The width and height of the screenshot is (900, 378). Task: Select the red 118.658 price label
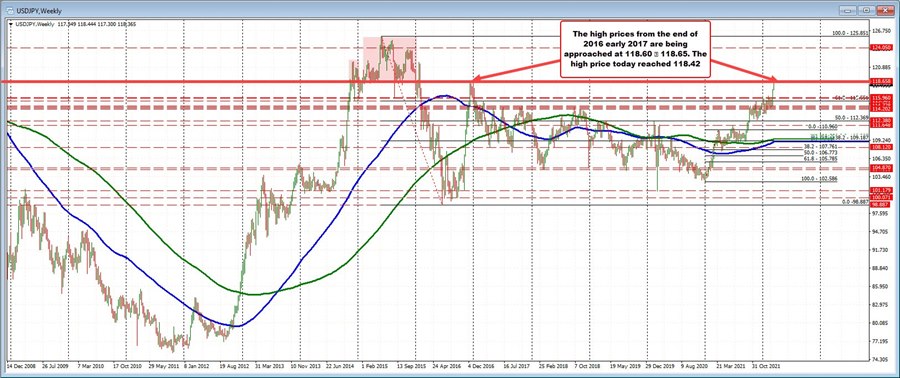point(880,82)
